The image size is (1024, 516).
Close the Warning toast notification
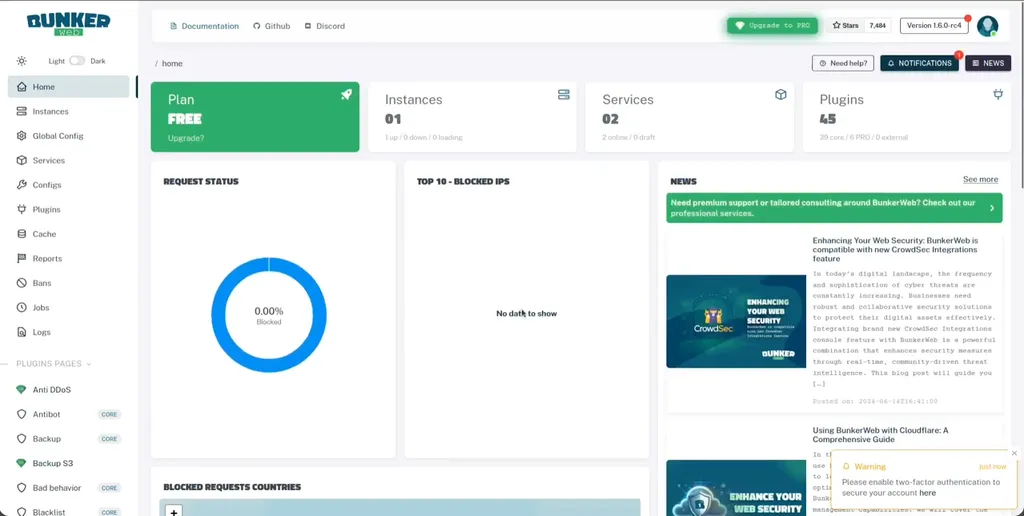click(1014, 453)
